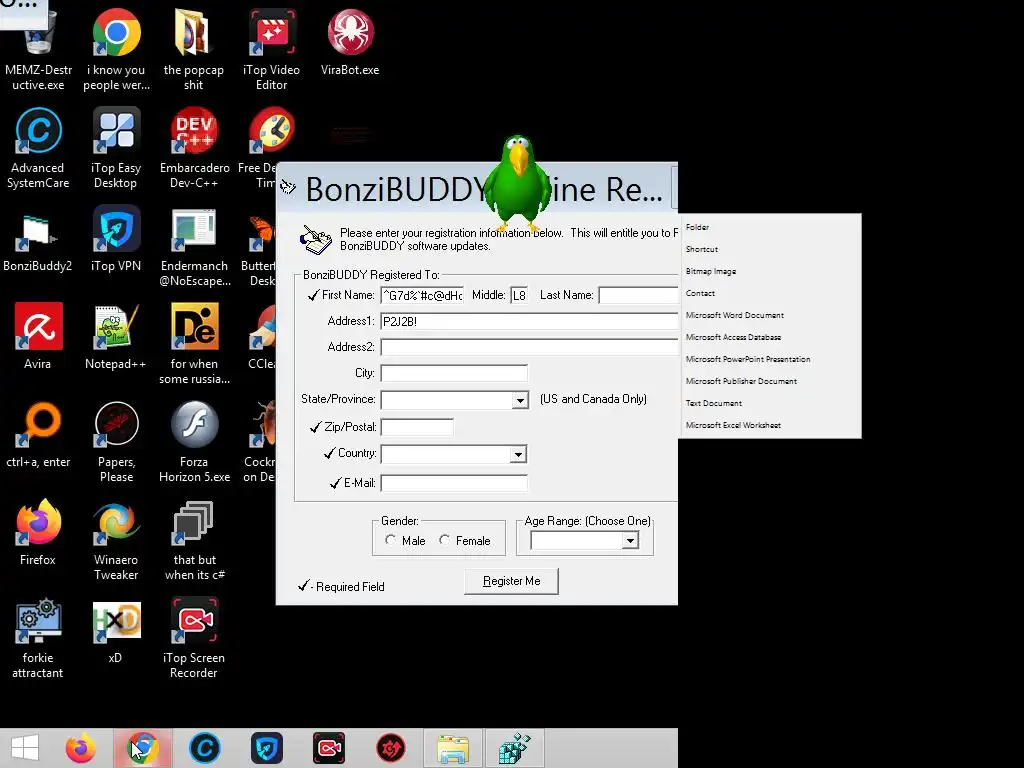Screen dimensions: 1024x768
Task: Open Firefox from the taskbar
Action: point(81,748)
